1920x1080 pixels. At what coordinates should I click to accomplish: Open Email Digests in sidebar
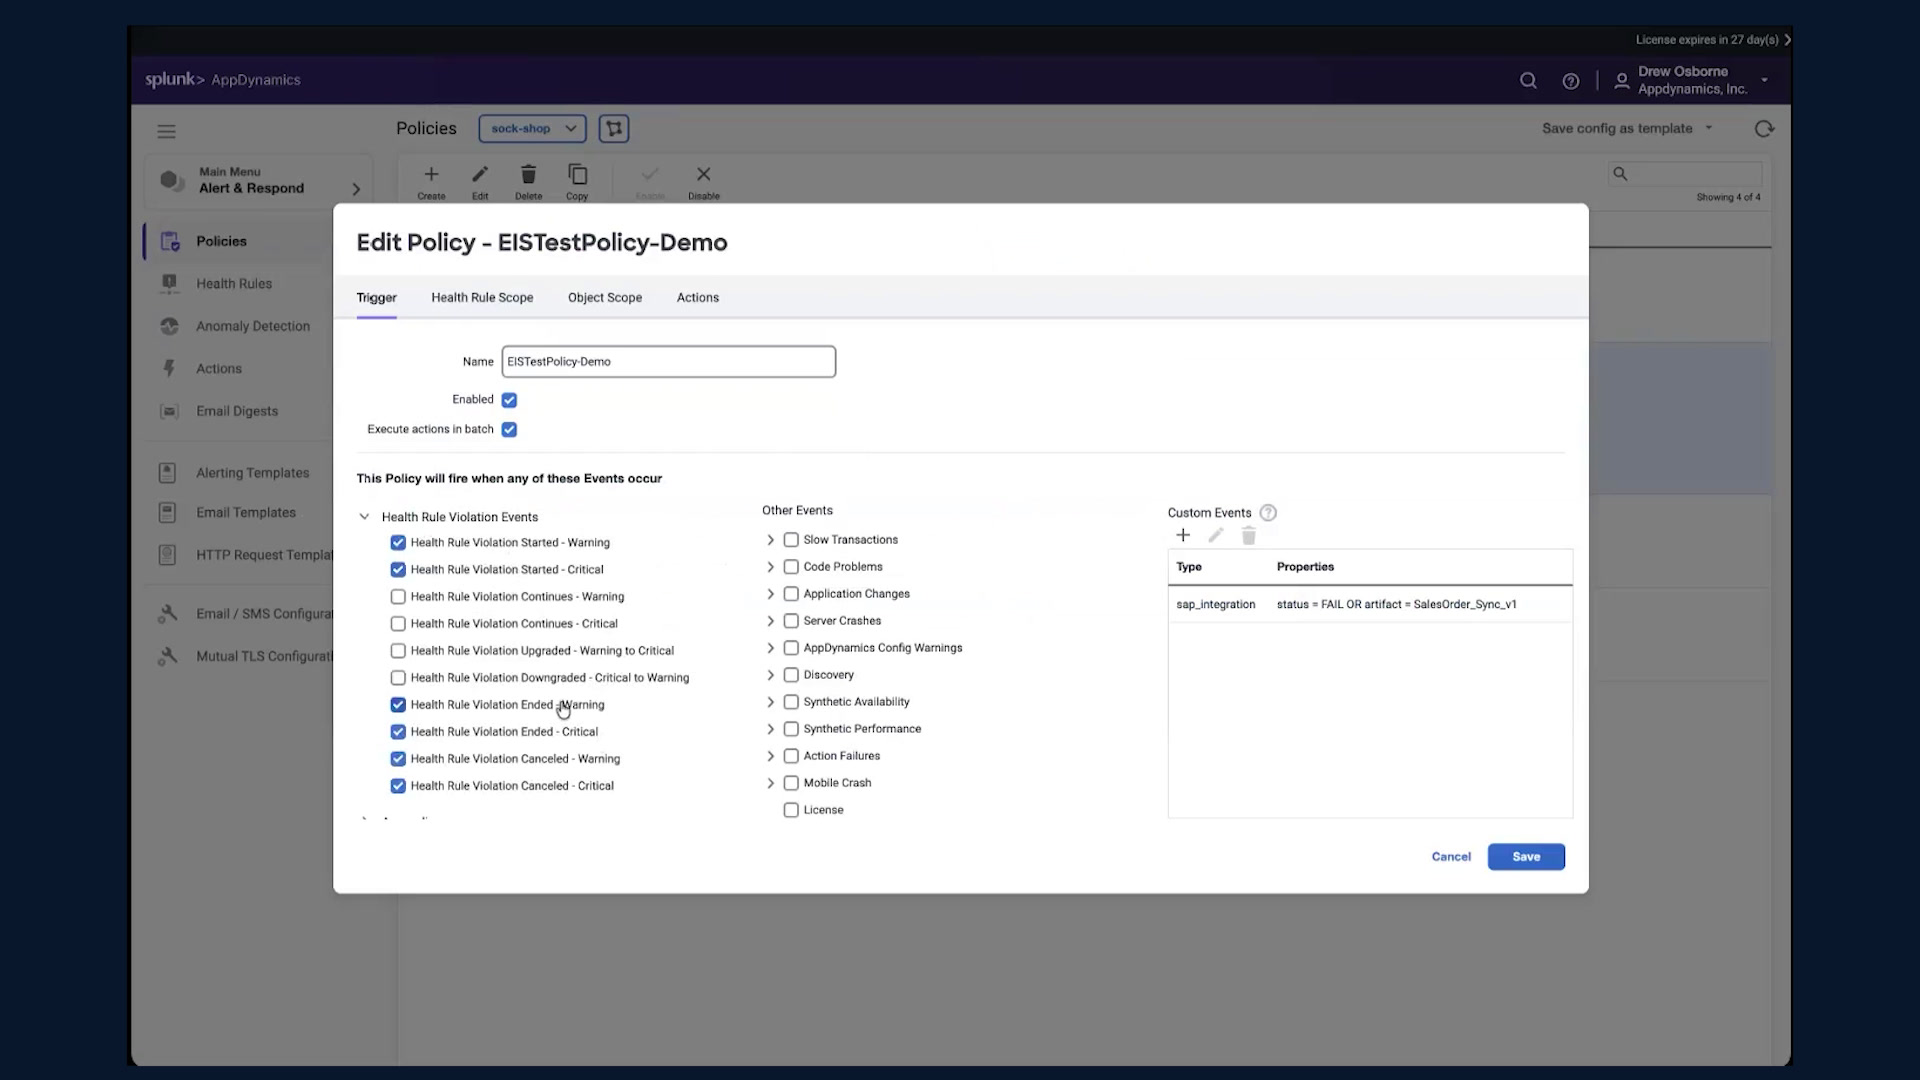[x=237, y=411]
